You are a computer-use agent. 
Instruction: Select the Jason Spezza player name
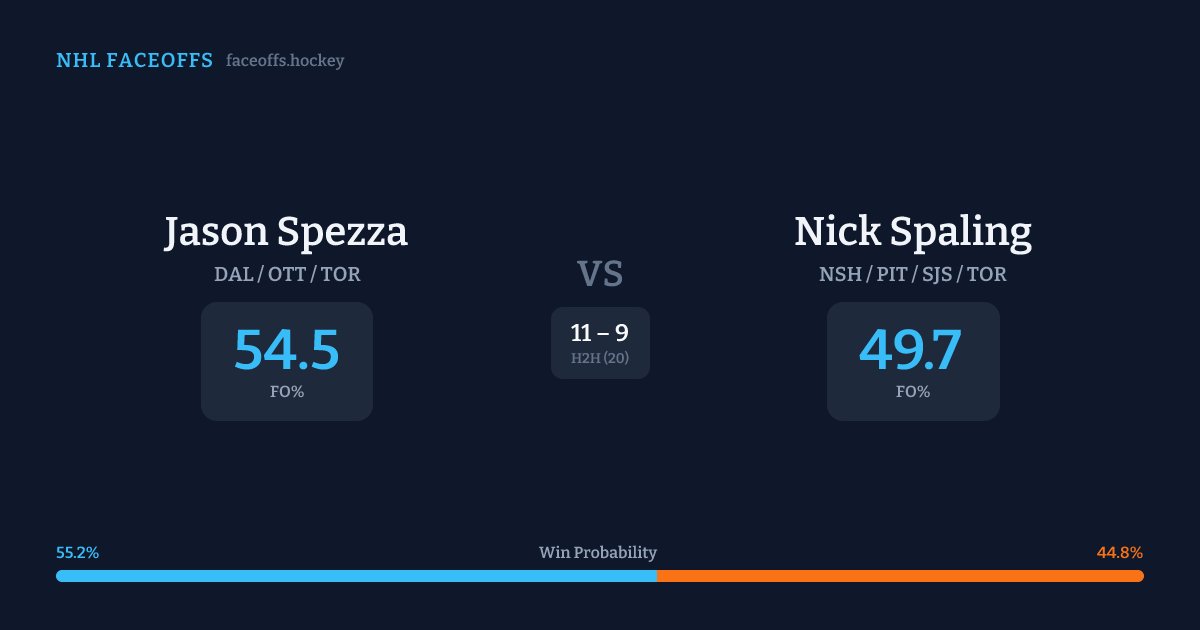tap(286, 232)
